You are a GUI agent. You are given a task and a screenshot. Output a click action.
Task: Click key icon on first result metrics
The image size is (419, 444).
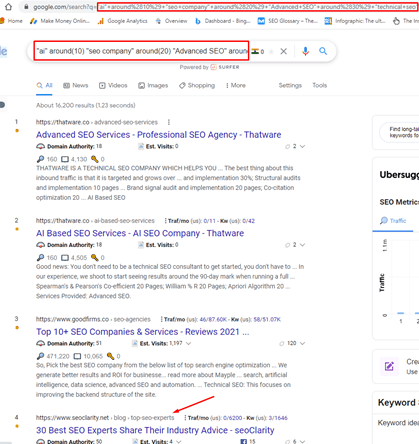coord(95,159)
